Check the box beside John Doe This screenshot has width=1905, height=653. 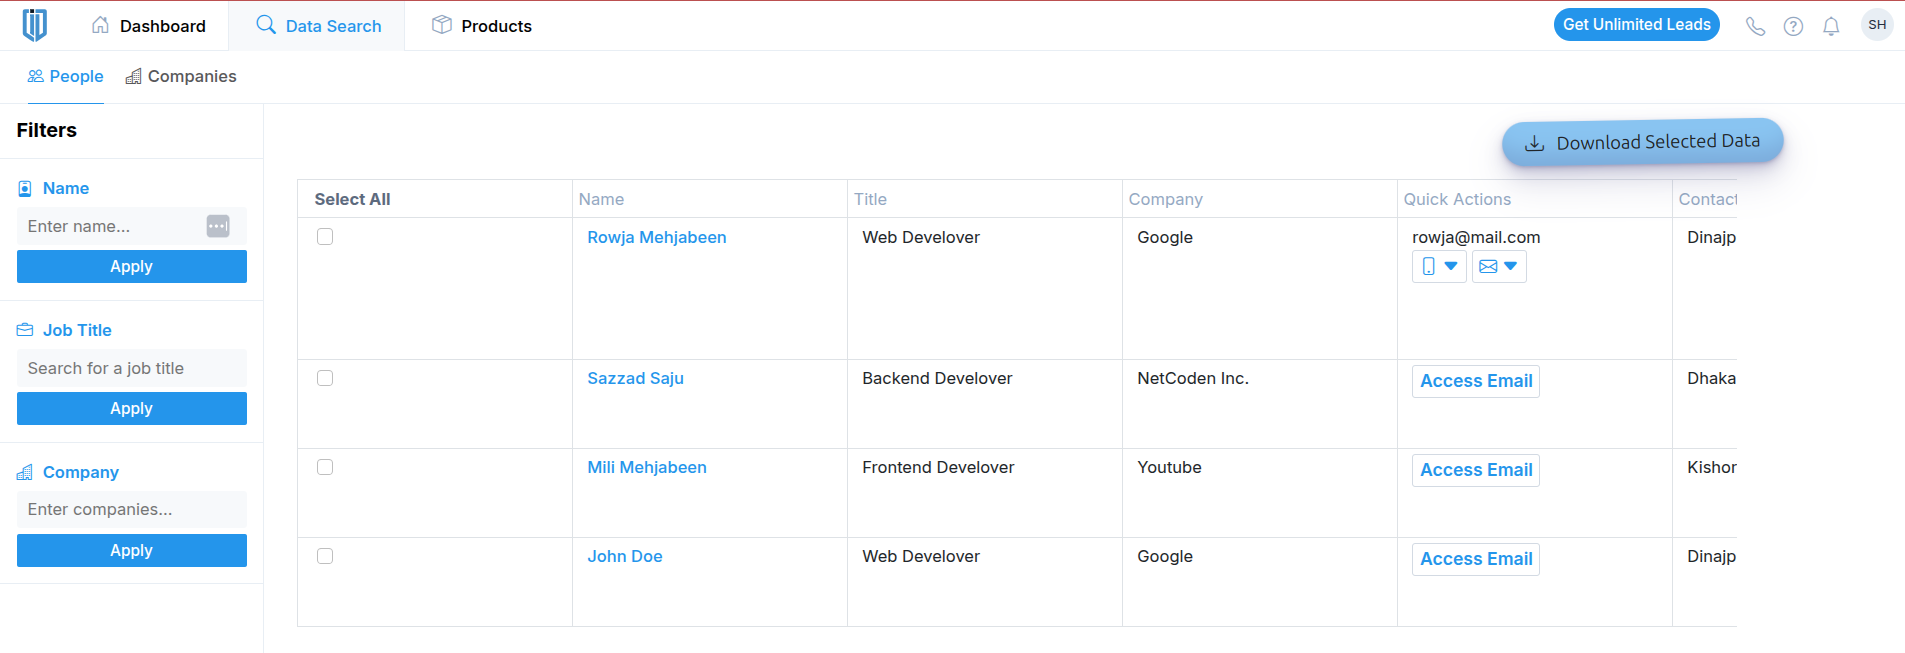point(325,556)
